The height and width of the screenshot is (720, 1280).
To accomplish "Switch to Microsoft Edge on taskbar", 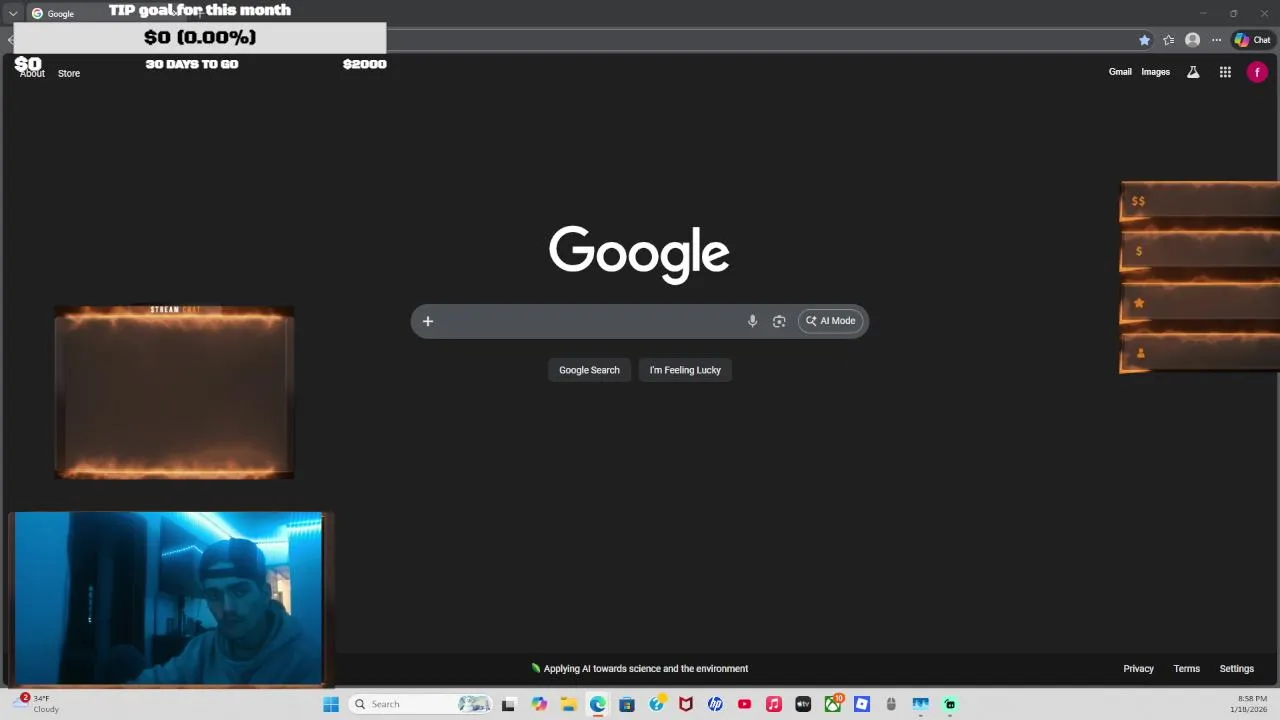I will pyautogui.click(x=597, y=704).
